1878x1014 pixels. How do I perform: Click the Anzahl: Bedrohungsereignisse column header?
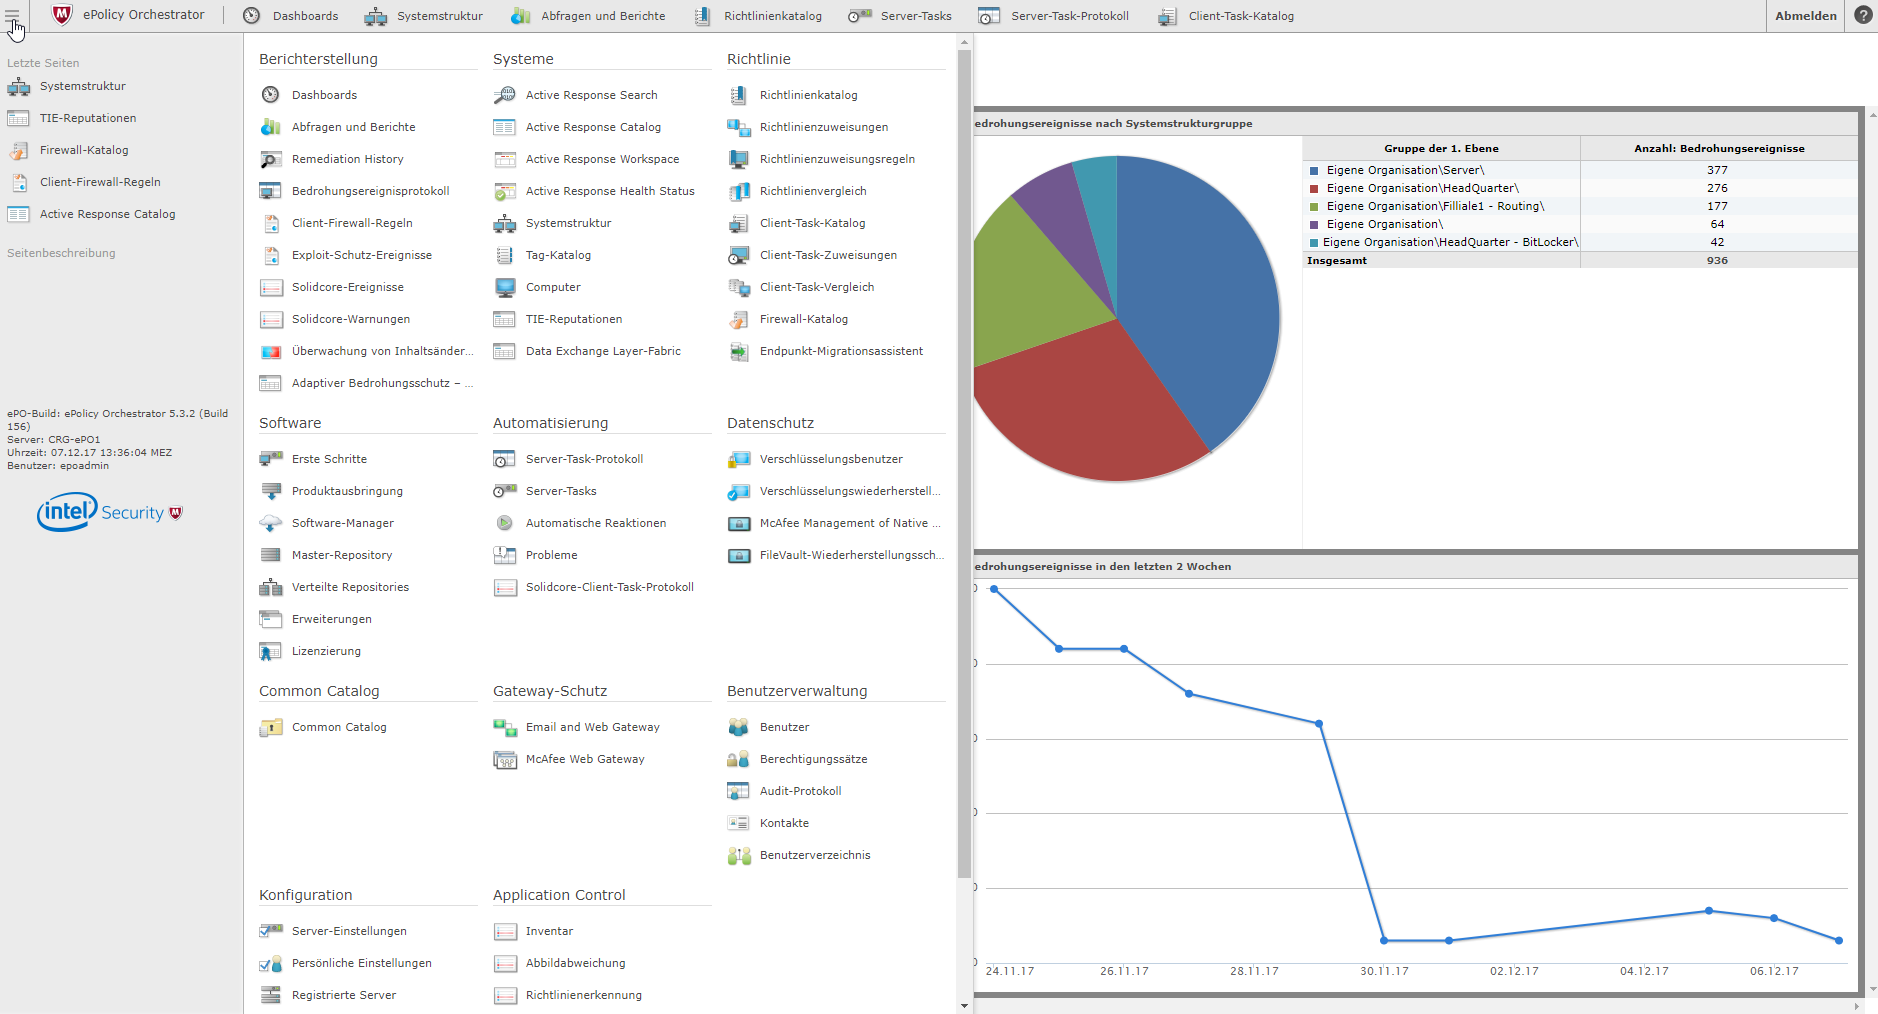1719,148
